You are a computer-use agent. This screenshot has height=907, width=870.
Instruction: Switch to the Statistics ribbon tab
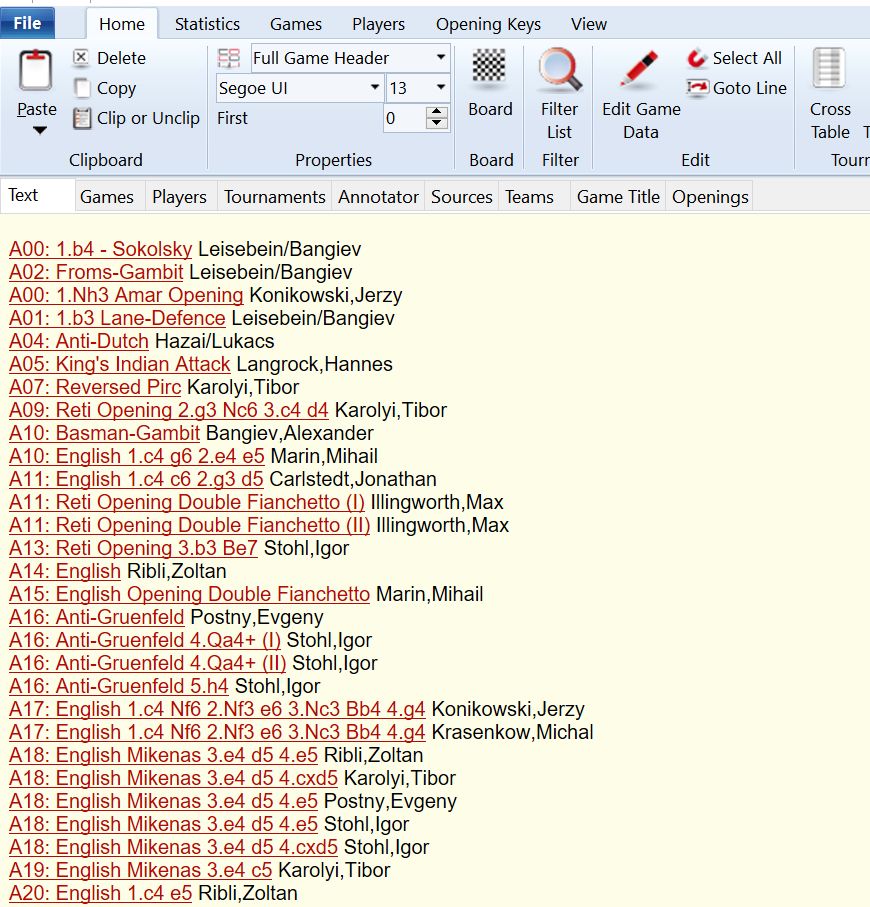(207, 24)
